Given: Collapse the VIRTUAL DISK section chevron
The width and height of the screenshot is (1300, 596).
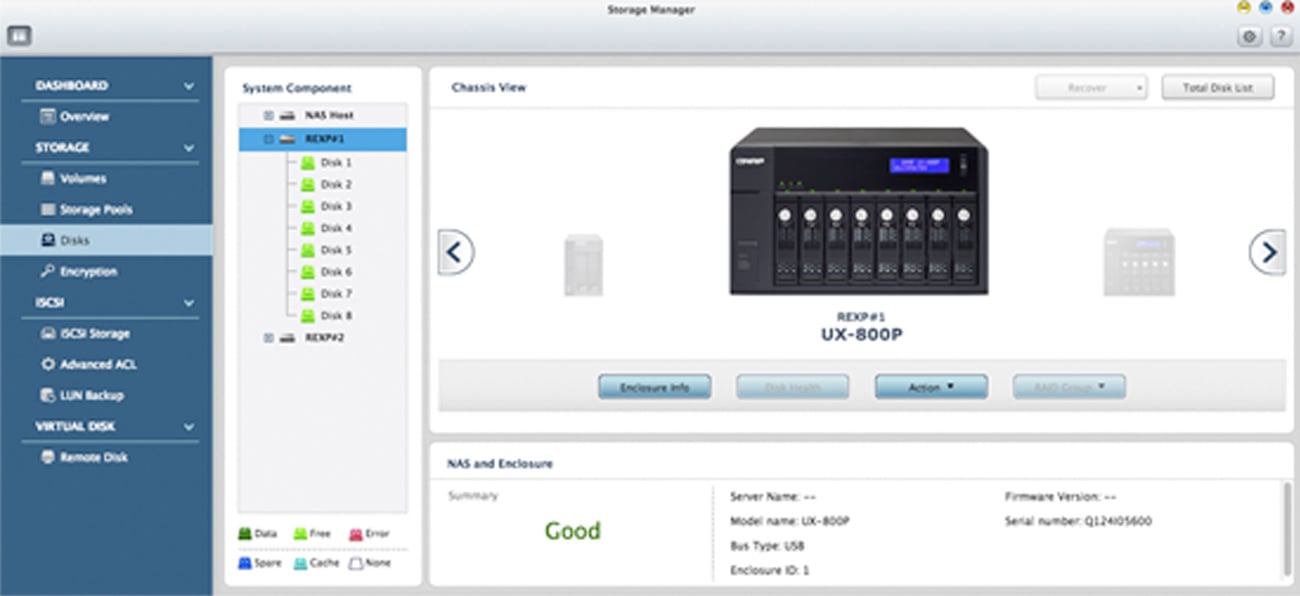Looking at the screenshot, I should (189, 426).
